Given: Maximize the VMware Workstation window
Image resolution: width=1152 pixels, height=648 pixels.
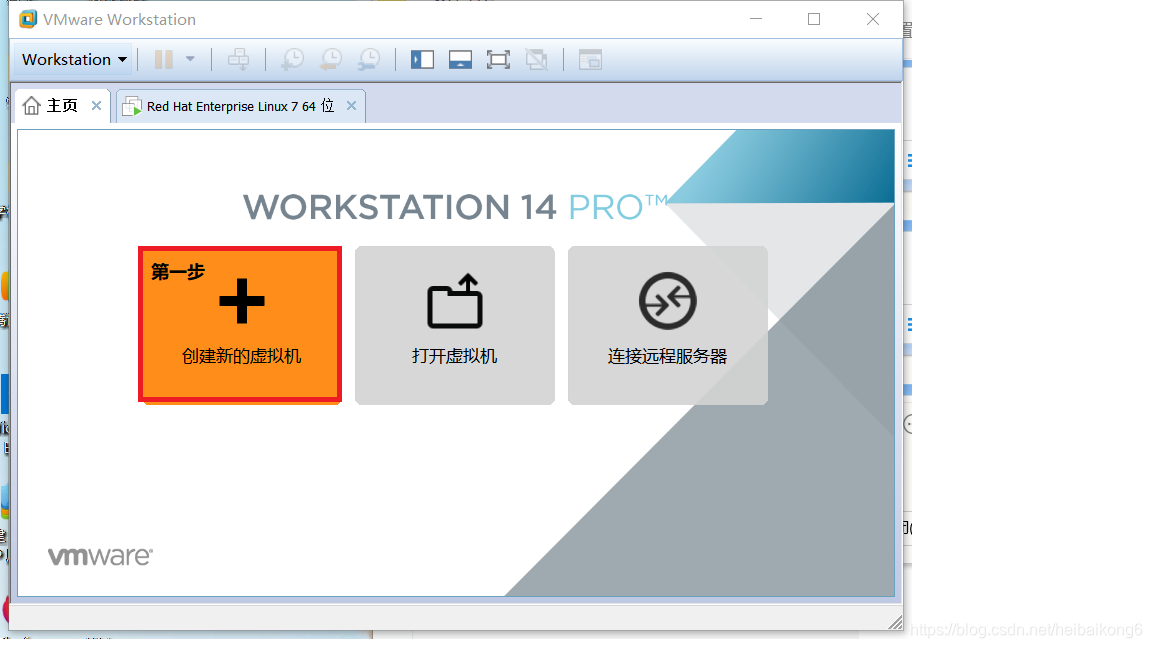Looking at the screenshot, I should pyautogui.click(x=814, y=19).
